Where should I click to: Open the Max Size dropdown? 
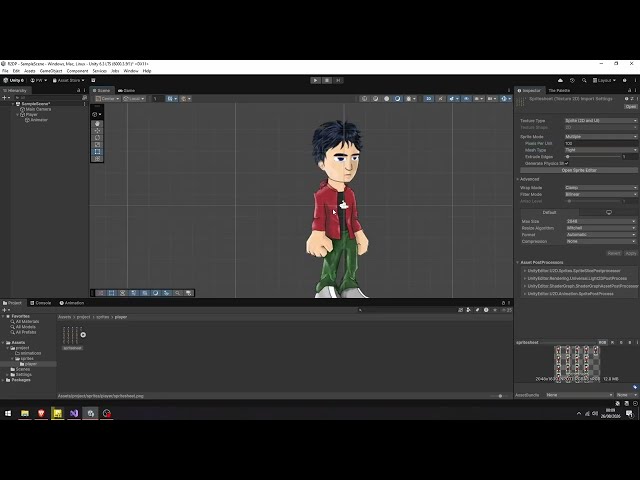(601, 221)
